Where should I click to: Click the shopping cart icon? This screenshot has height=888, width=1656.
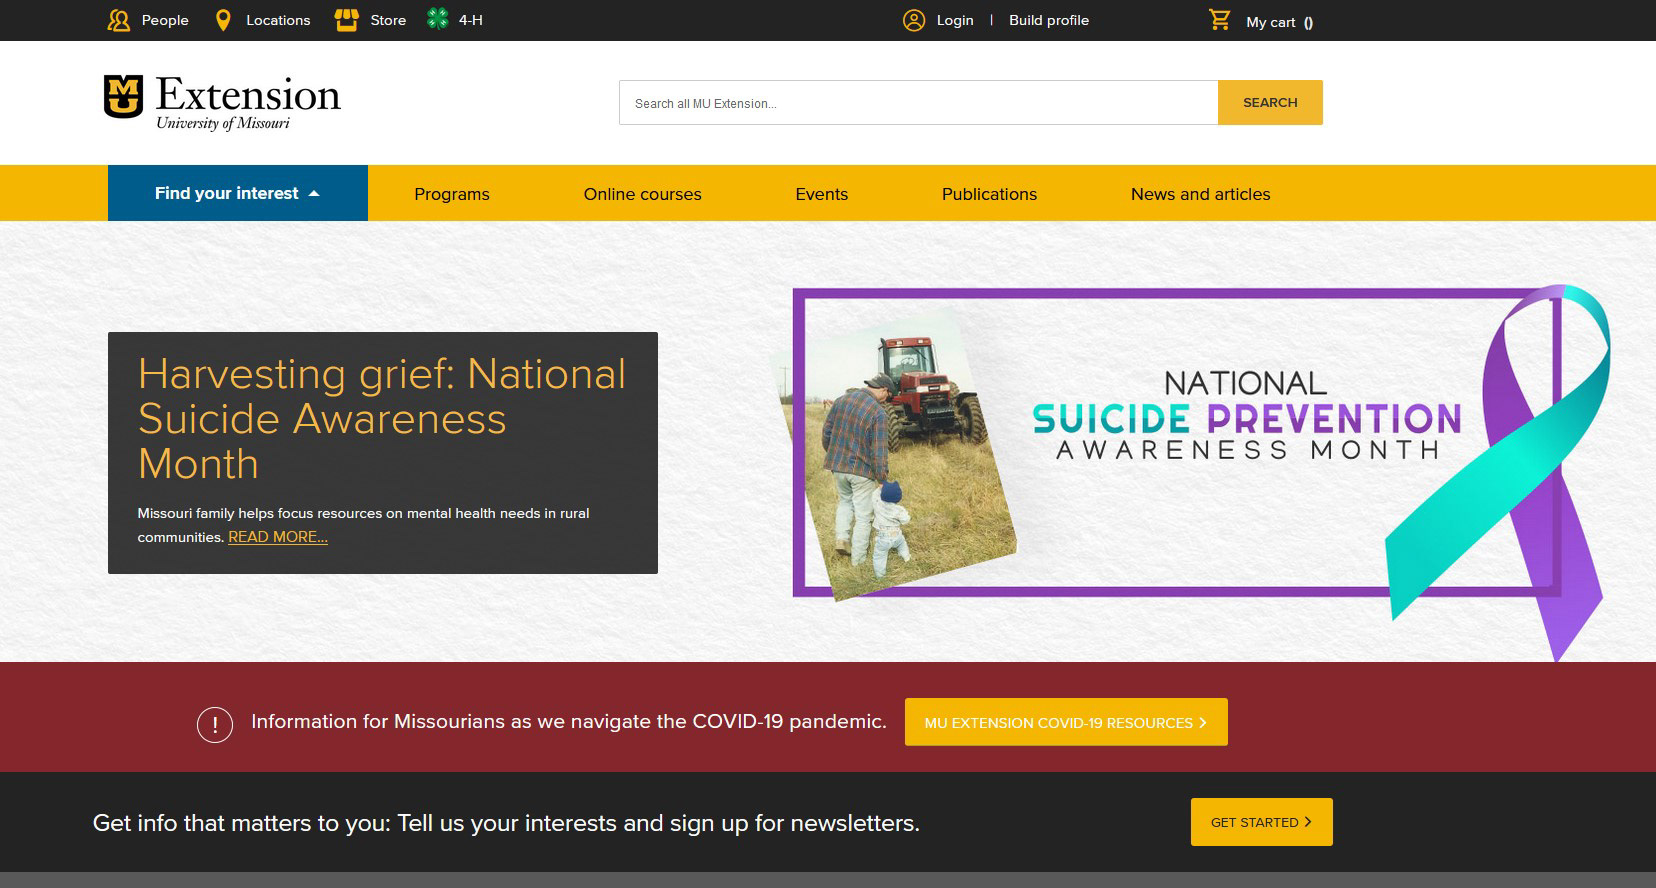point(1220,19)
